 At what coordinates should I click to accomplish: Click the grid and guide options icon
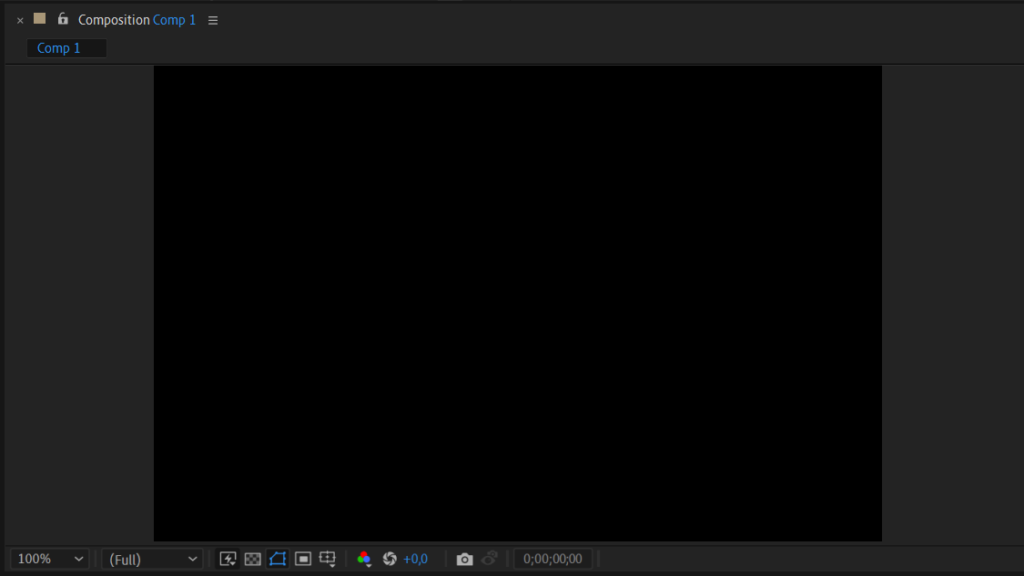coord(327,559)
